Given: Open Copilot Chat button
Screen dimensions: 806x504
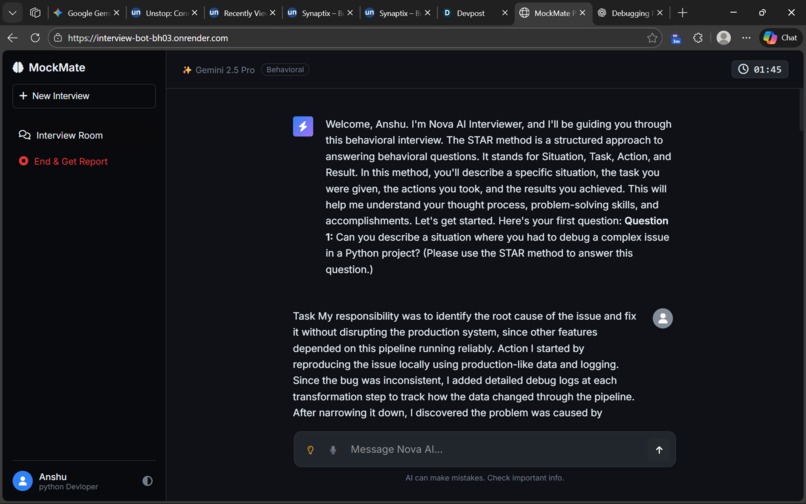Looking at the screenshot, I should [x=781, y=38].
